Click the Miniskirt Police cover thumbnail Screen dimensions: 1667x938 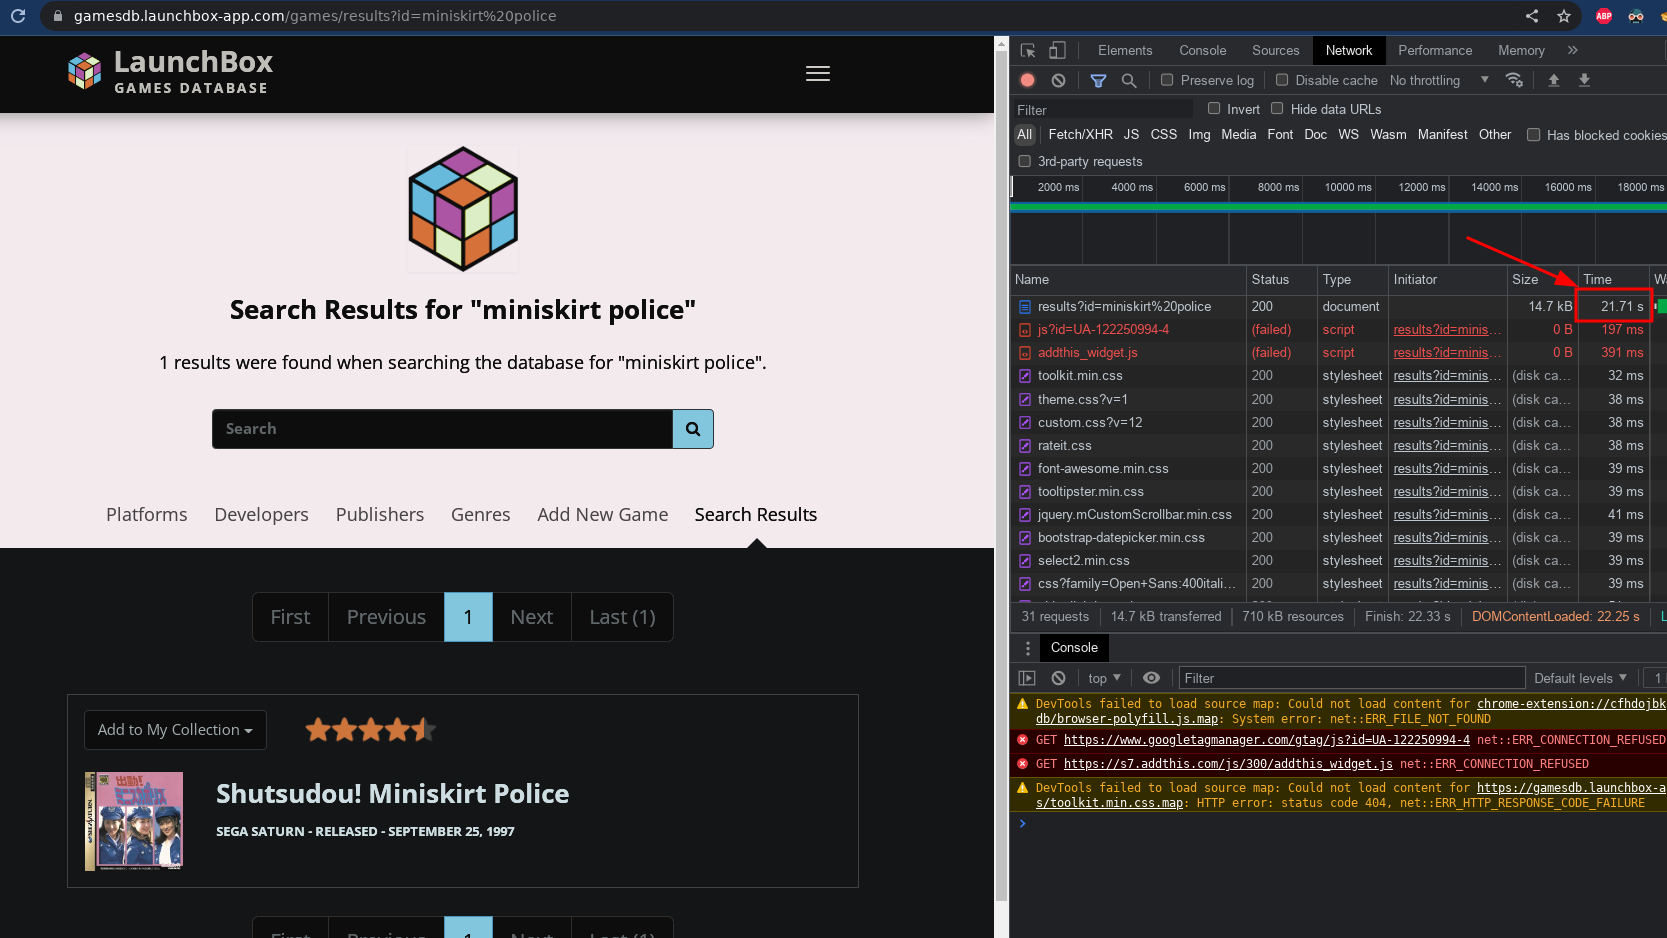click(x=134, y=821)
